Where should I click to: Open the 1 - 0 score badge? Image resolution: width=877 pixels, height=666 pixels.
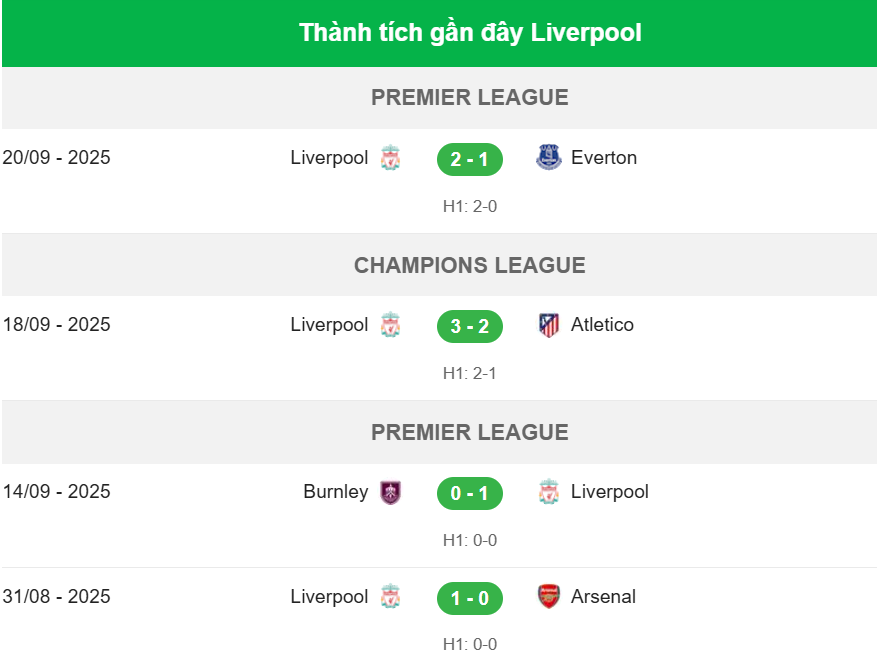pos(470,598)
